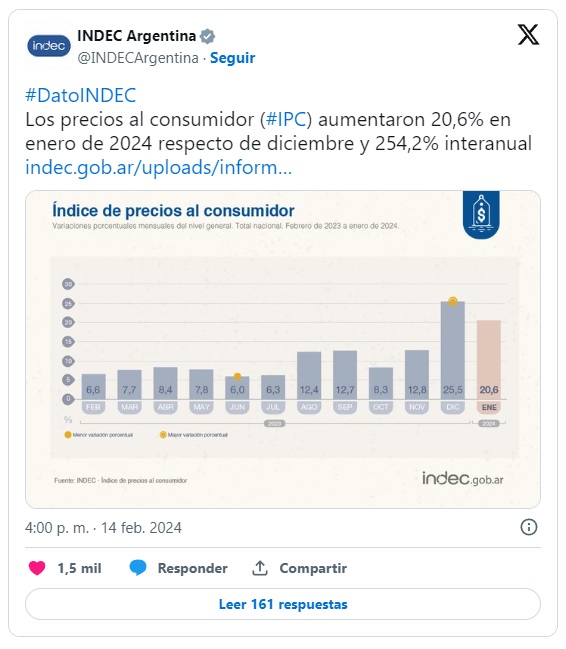Open the tweet info circle icon
This screenshot has width=566, height=649.
click(529, 527)
